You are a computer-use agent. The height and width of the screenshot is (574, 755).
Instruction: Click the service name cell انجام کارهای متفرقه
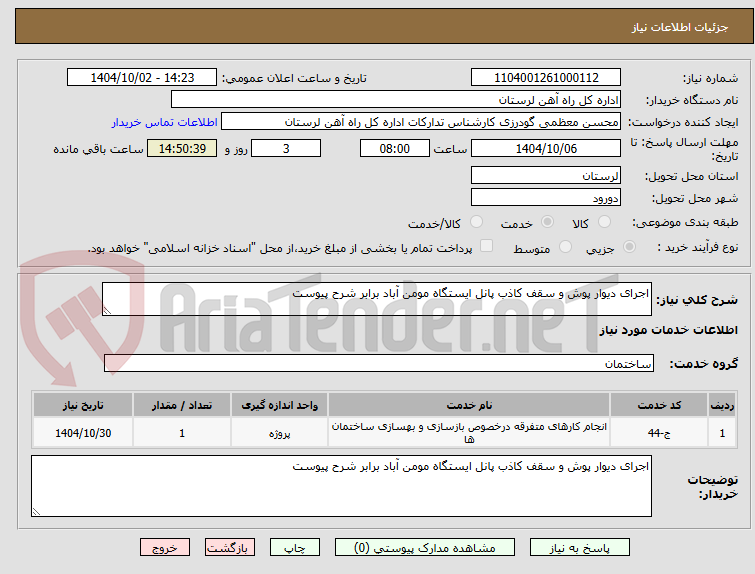(x=469, y=433)
